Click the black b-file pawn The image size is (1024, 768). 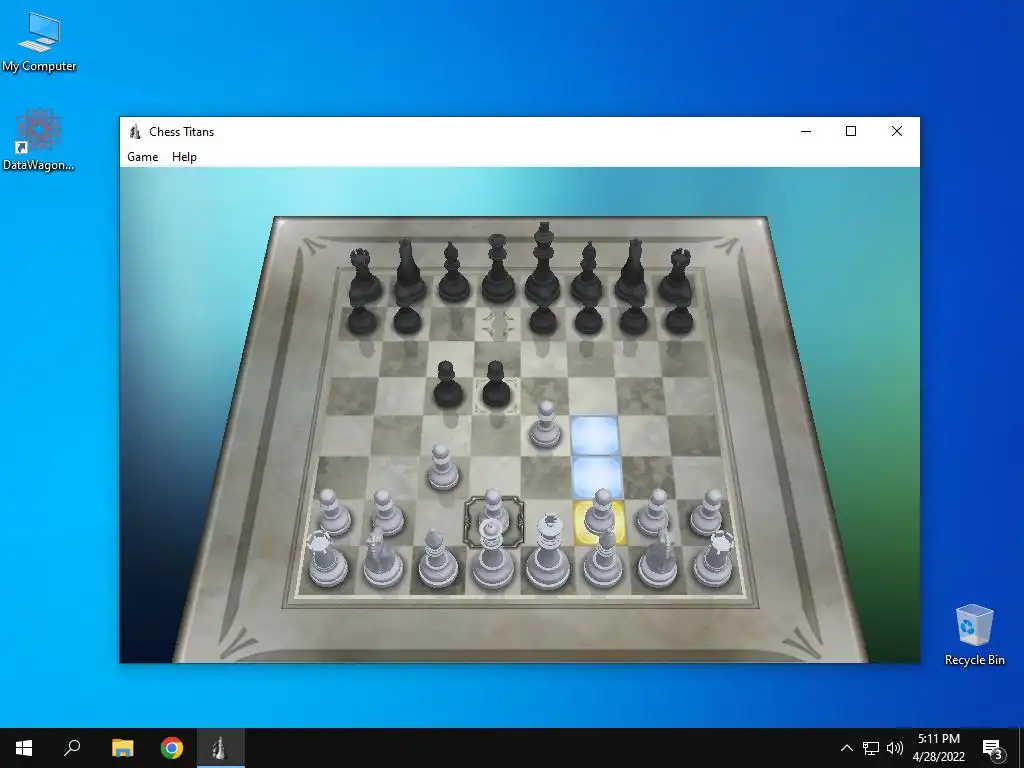point(406,320)
